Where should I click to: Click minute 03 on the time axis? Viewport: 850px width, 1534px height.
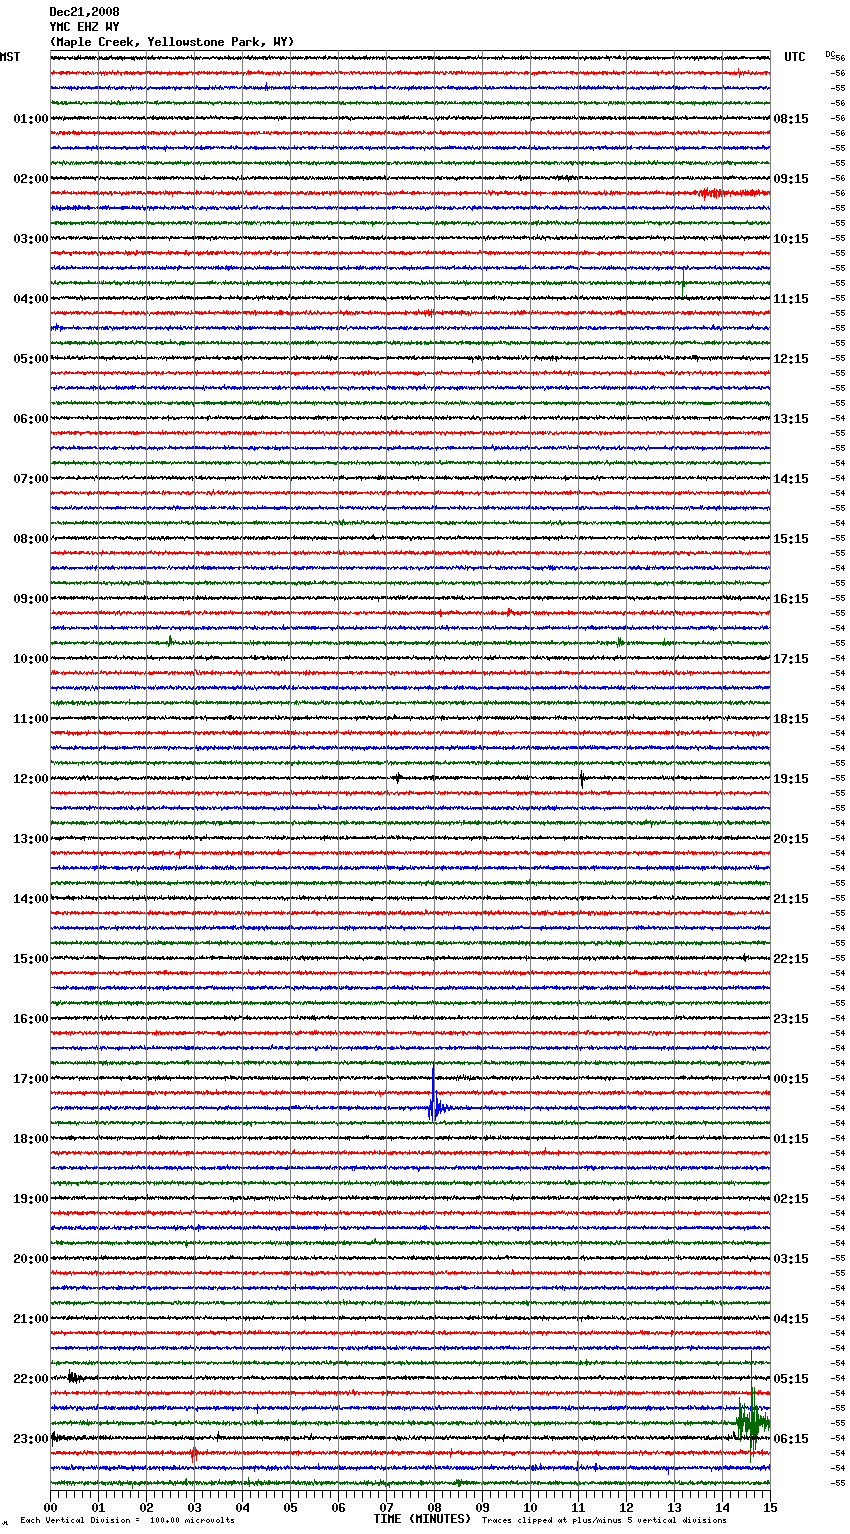pyautogui.click(x=194, y=1507)
